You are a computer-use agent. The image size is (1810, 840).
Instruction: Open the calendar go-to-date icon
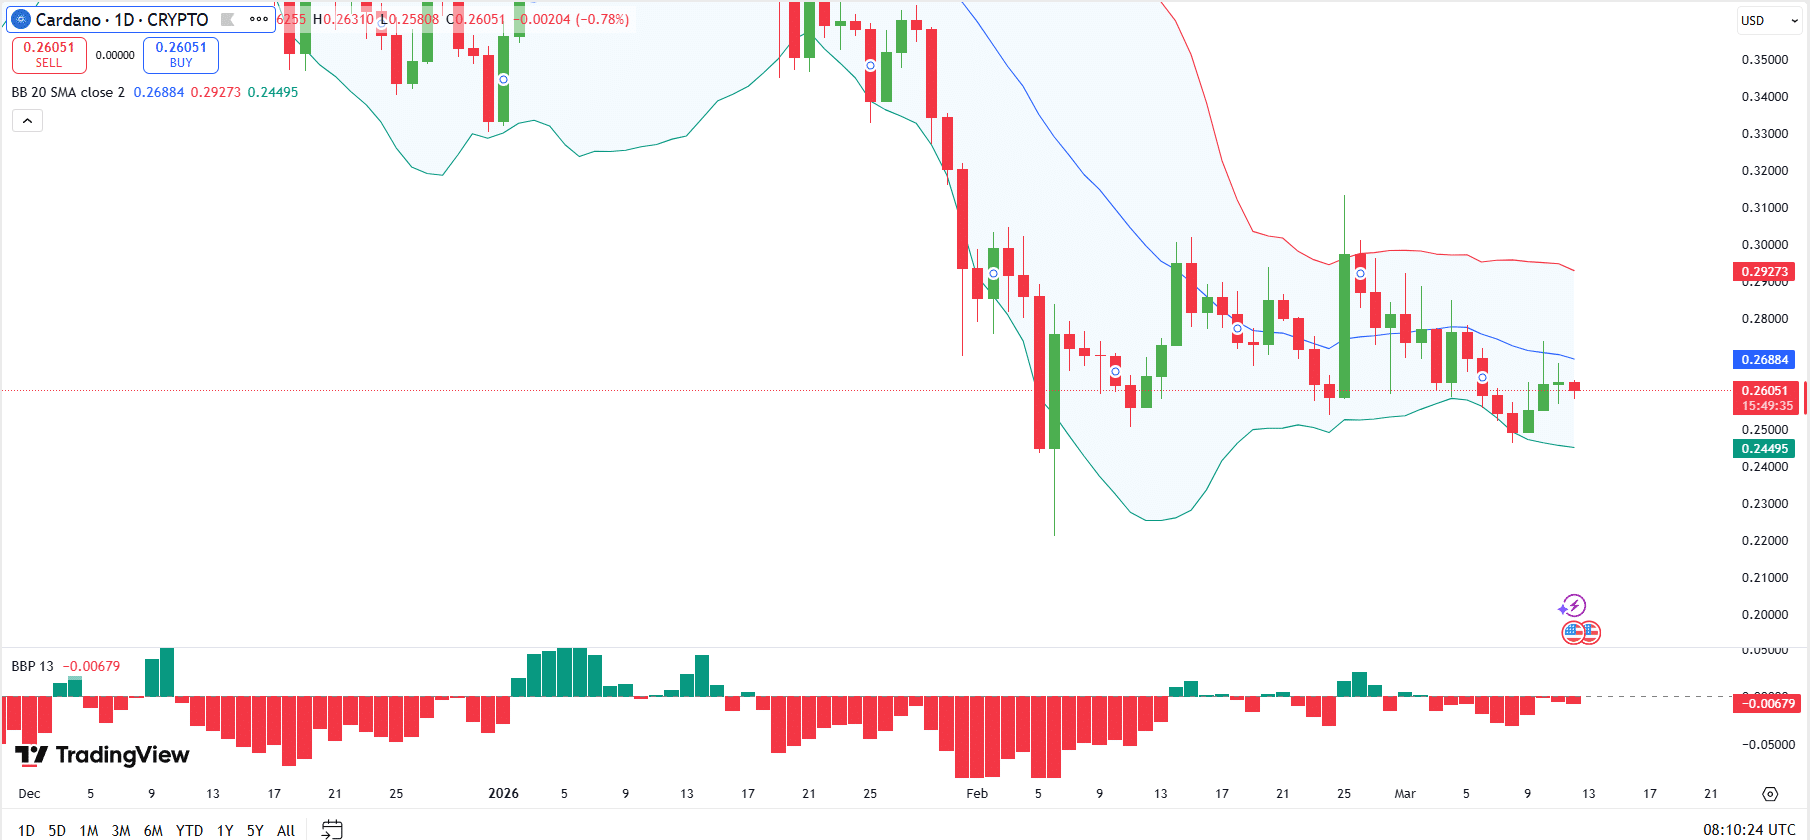click(332, 828)
